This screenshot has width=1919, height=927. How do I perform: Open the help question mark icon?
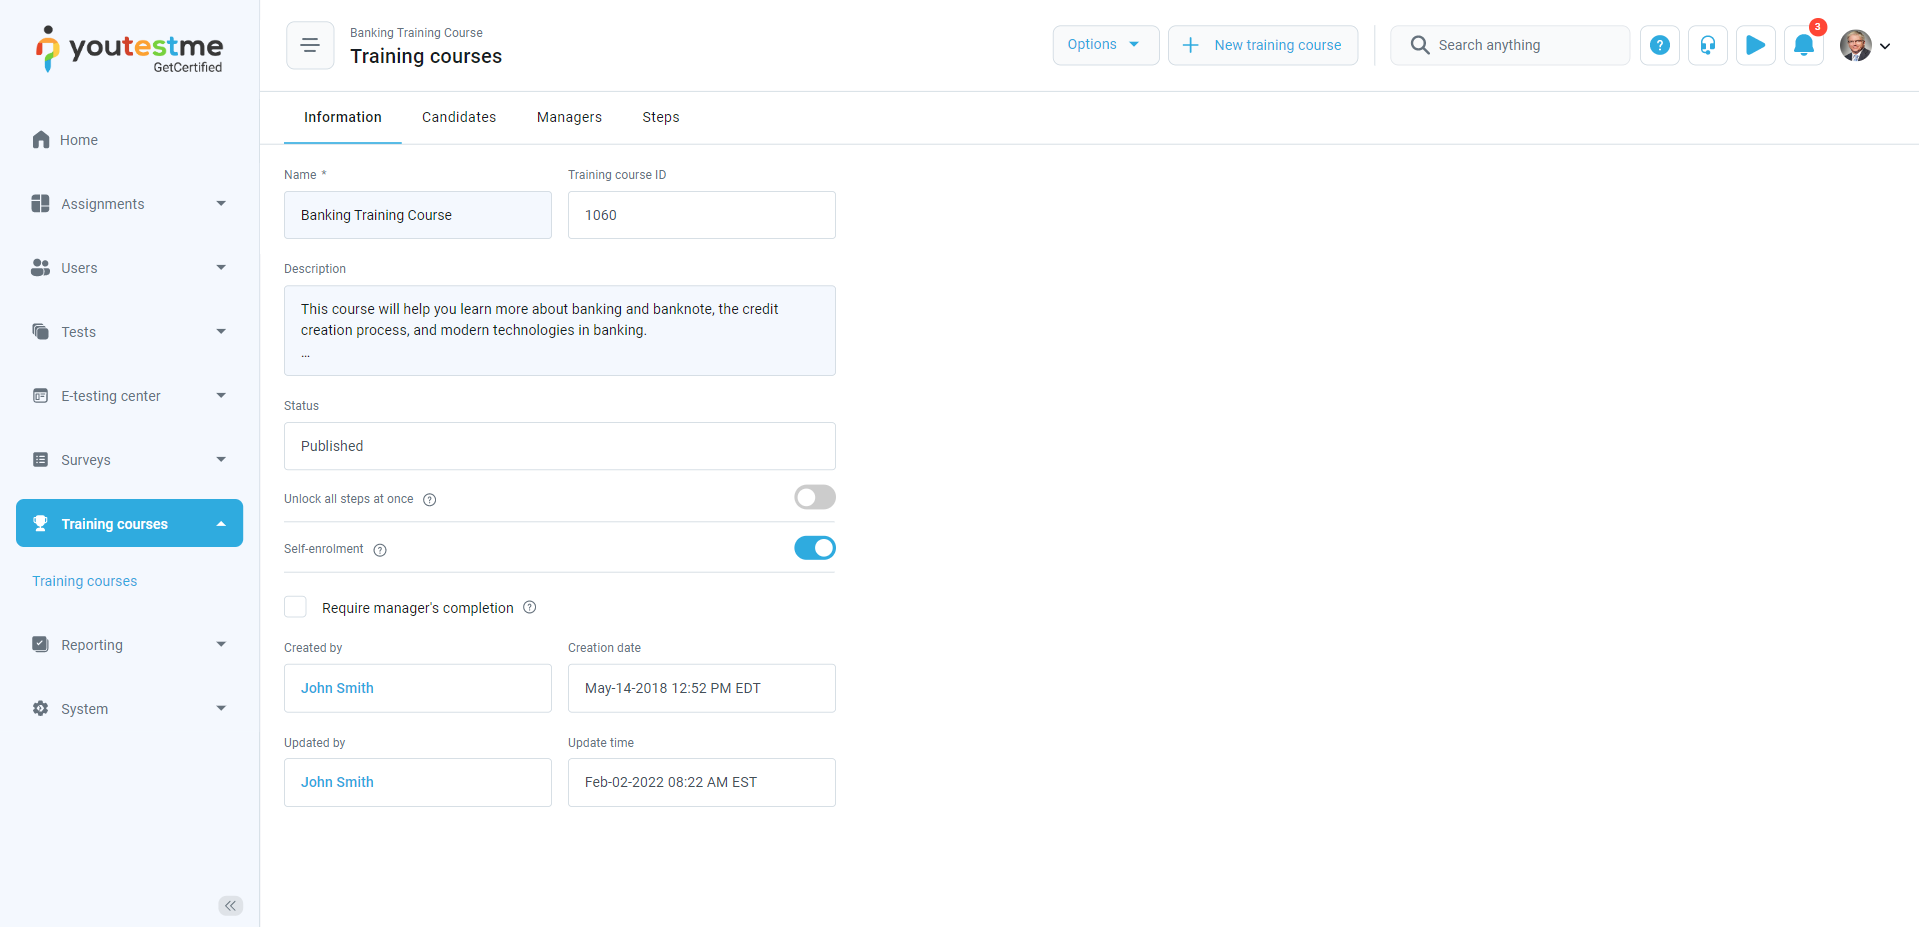point(1659,45)
